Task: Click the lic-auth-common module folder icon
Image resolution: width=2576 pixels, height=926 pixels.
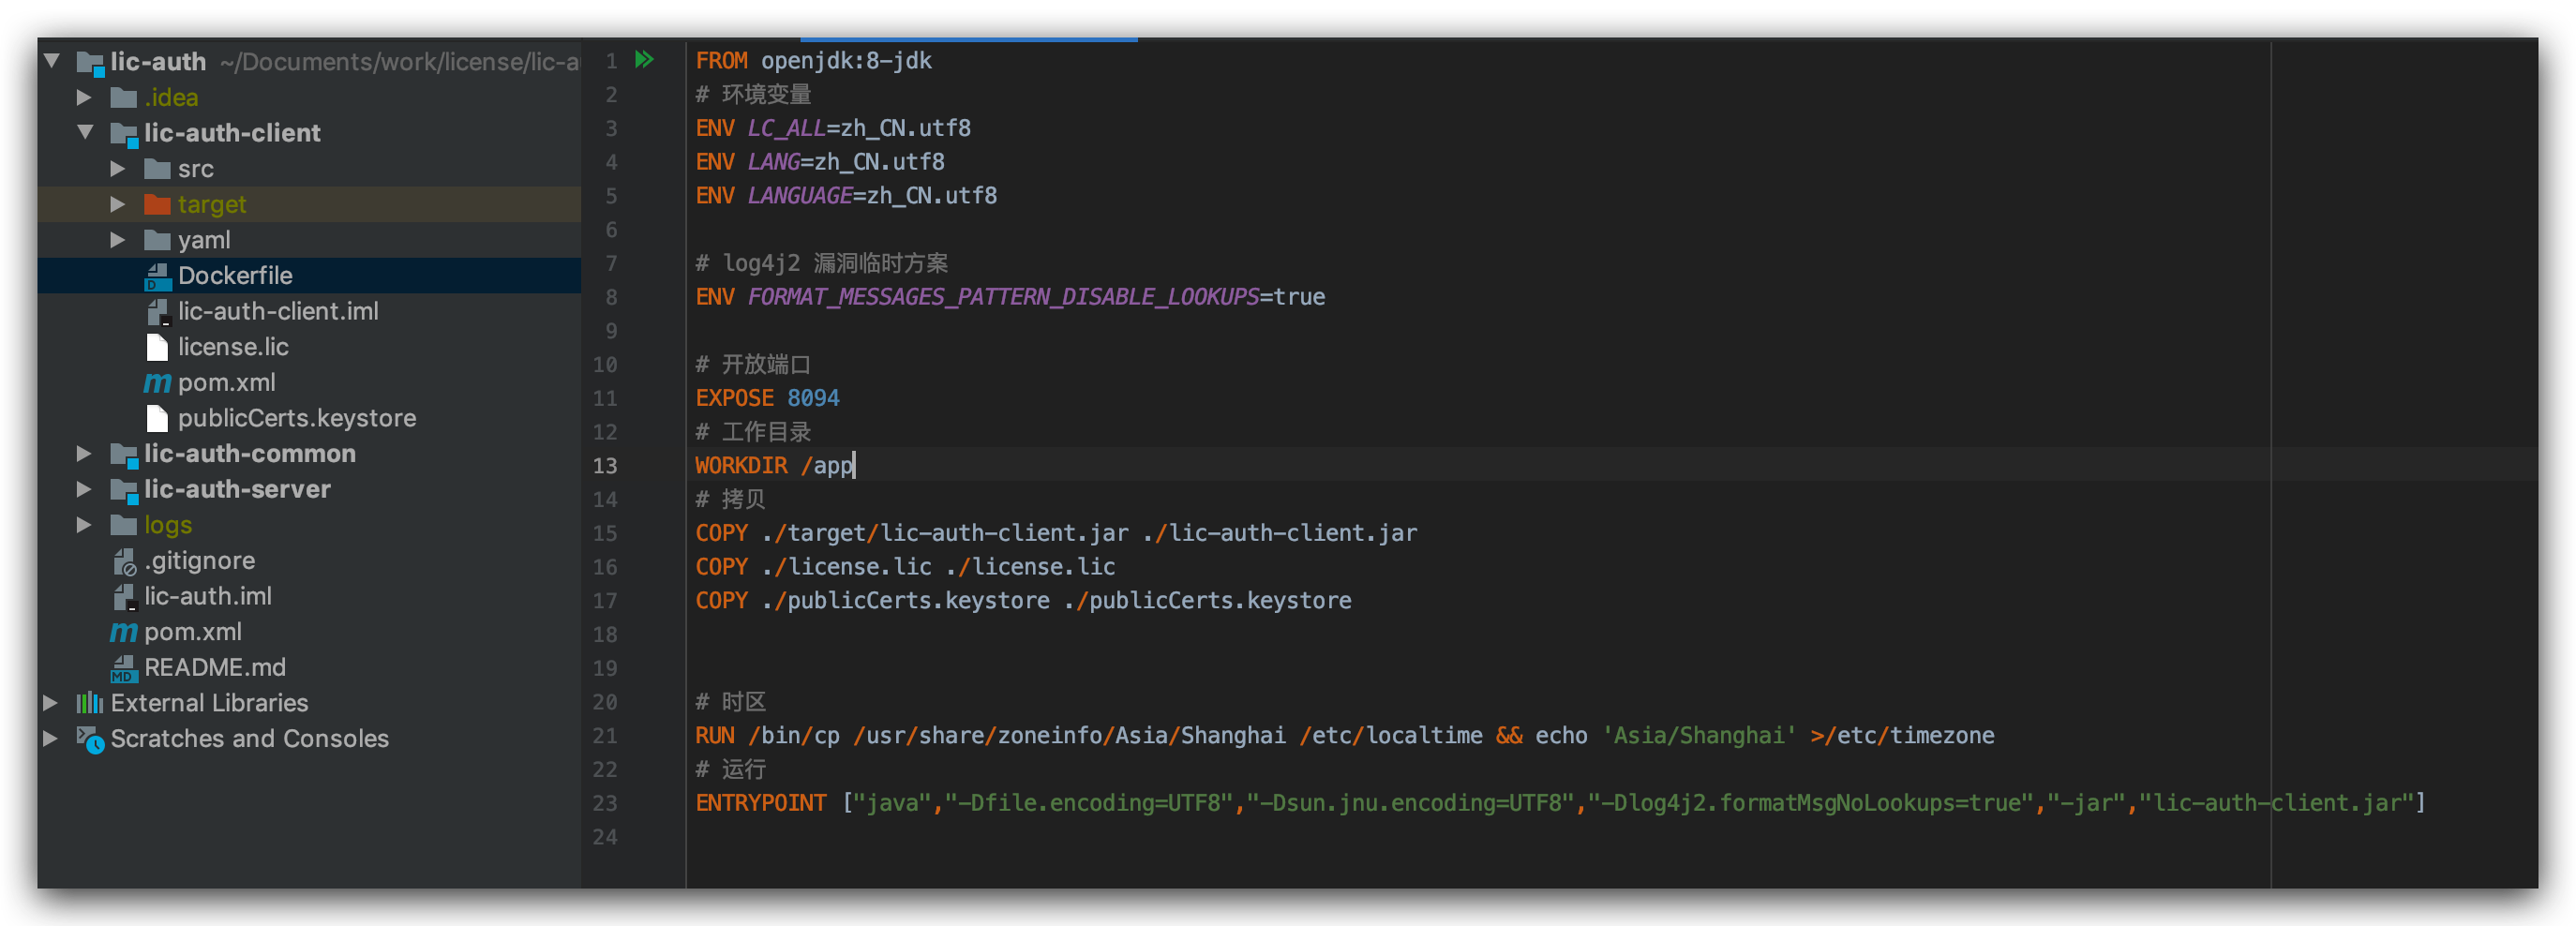Action: (x=123, y=455)
